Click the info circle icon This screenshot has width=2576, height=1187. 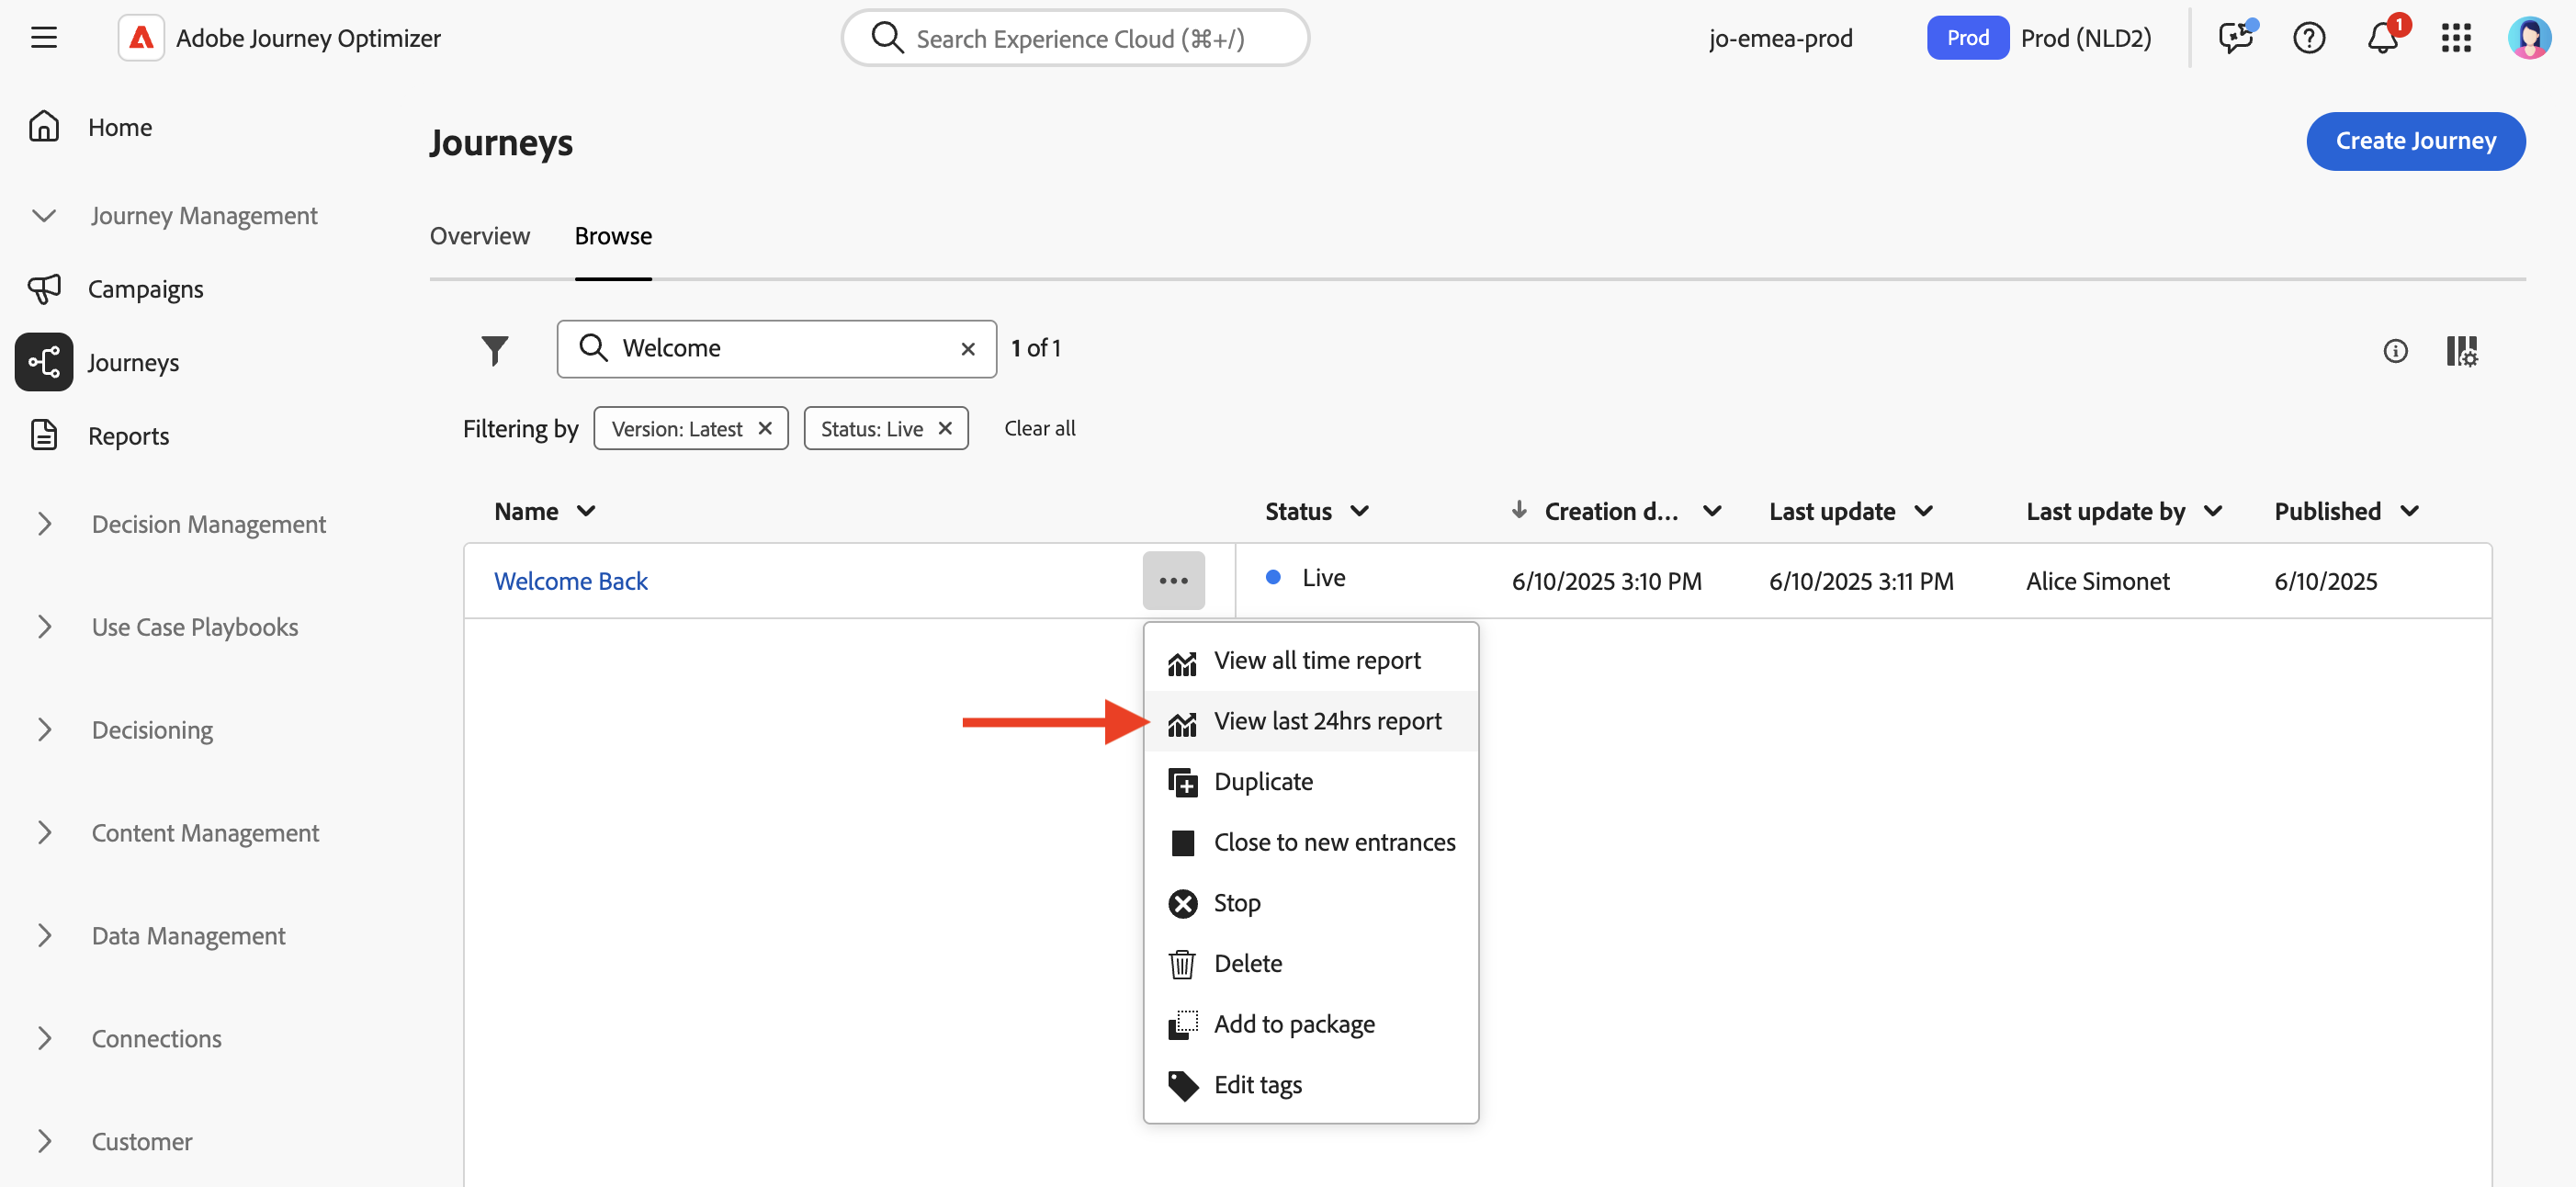2394,351
